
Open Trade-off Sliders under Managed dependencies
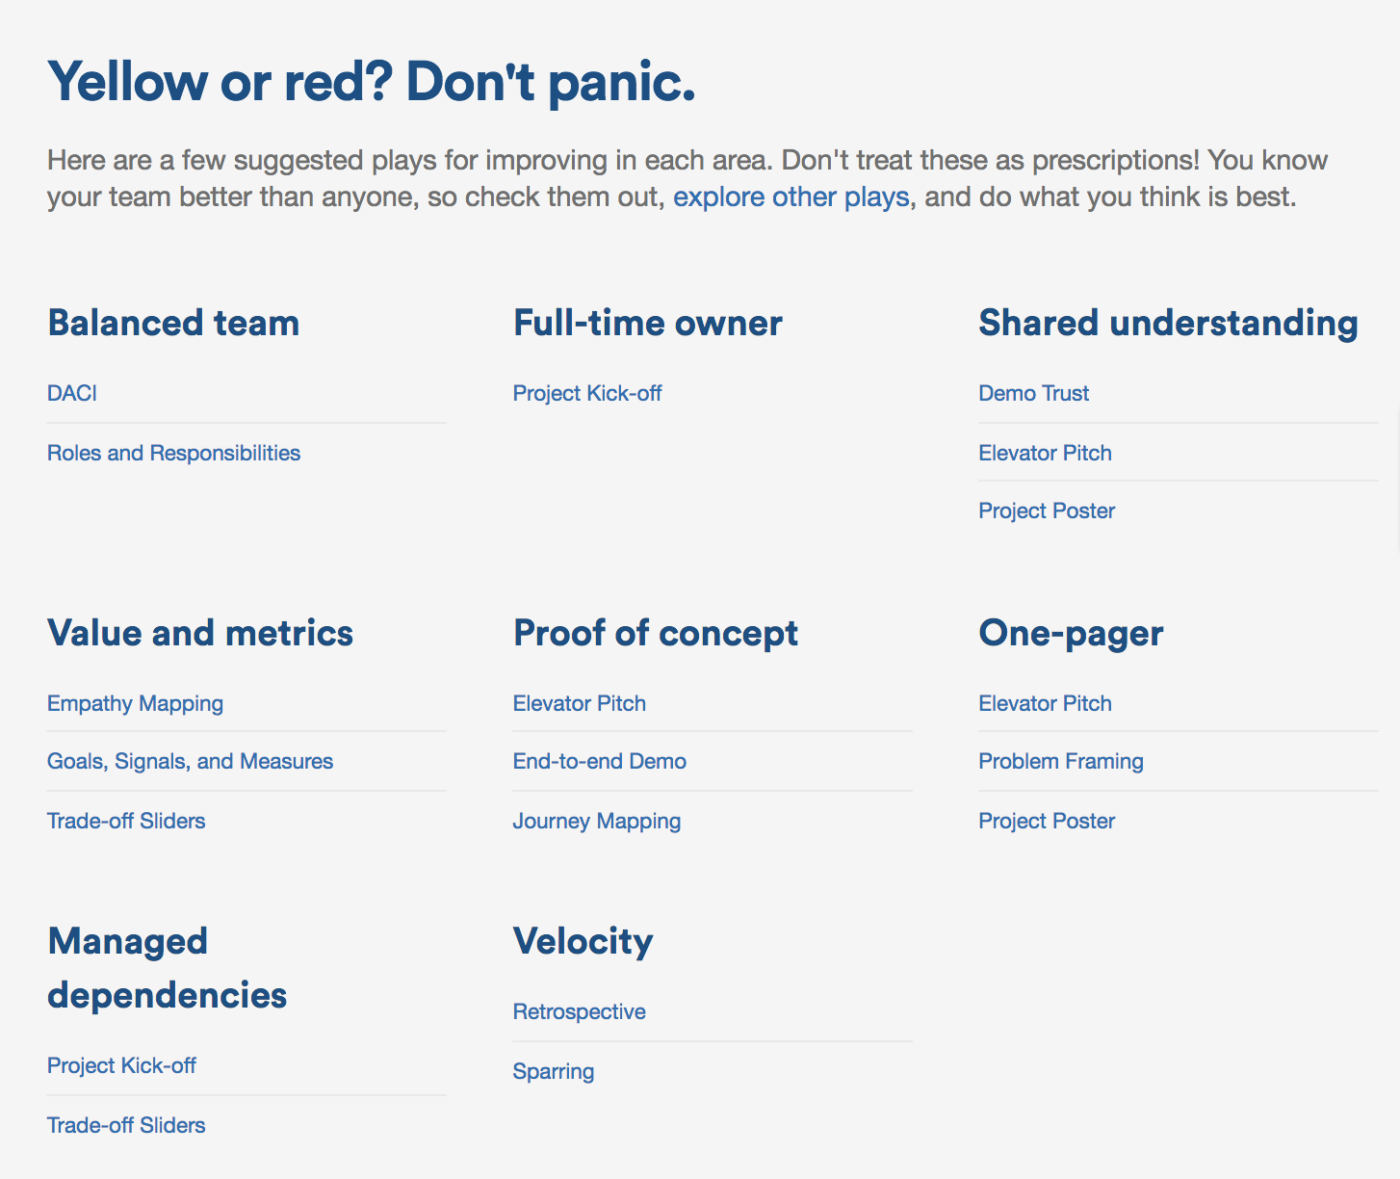(x=126, y=1125)
